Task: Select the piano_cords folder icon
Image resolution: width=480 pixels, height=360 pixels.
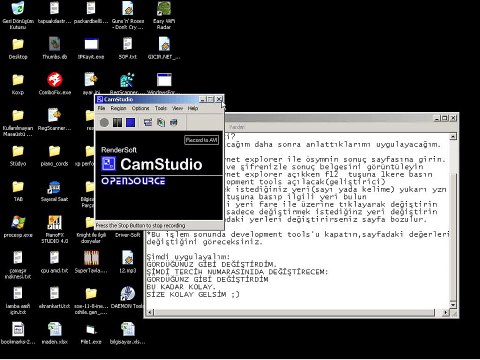Action: pos(54,151)
